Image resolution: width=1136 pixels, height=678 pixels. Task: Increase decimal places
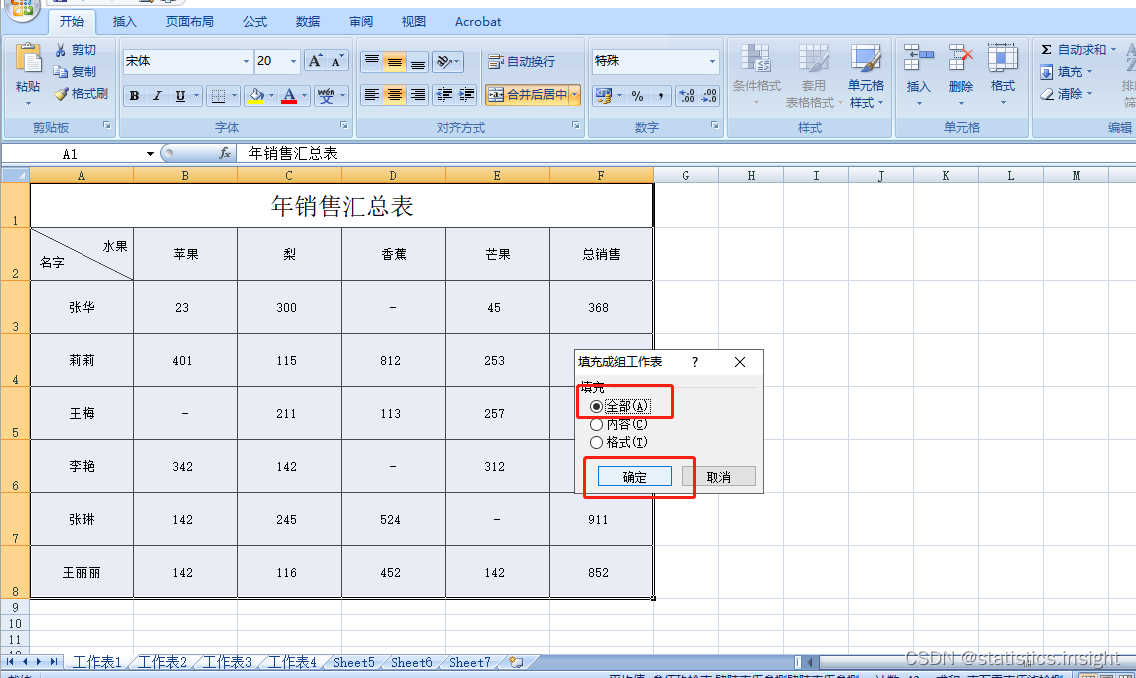tap(687, 96)
